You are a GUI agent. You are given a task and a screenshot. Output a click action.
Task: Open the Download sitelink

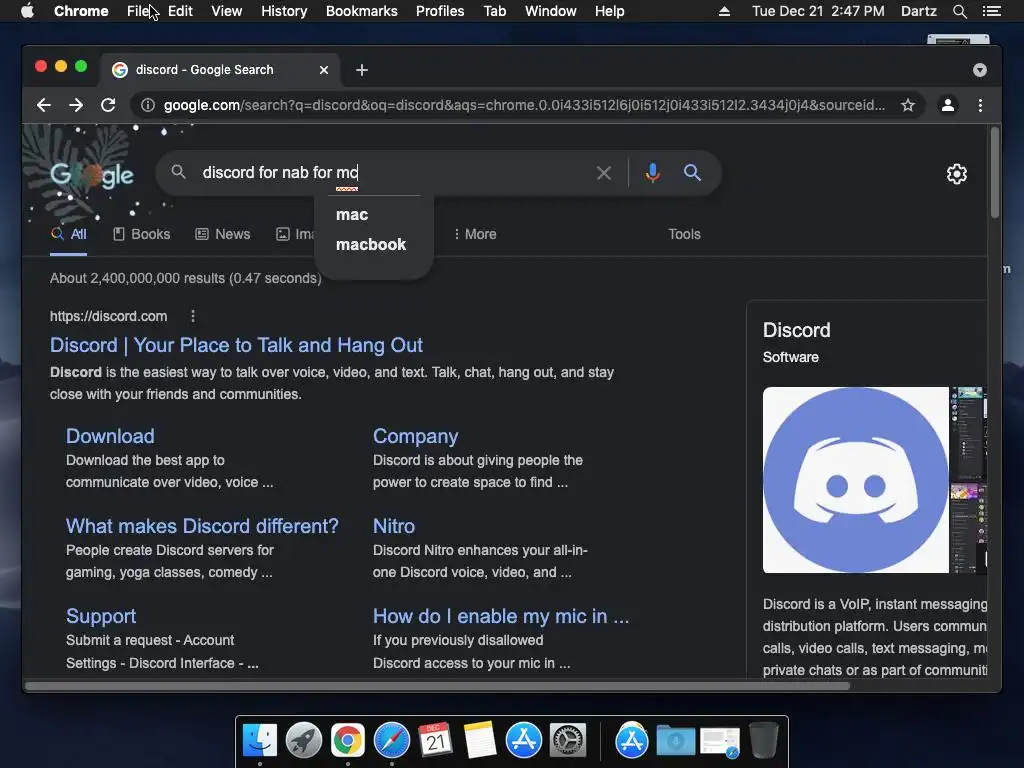pyautogui.click(x=110, y=436)
